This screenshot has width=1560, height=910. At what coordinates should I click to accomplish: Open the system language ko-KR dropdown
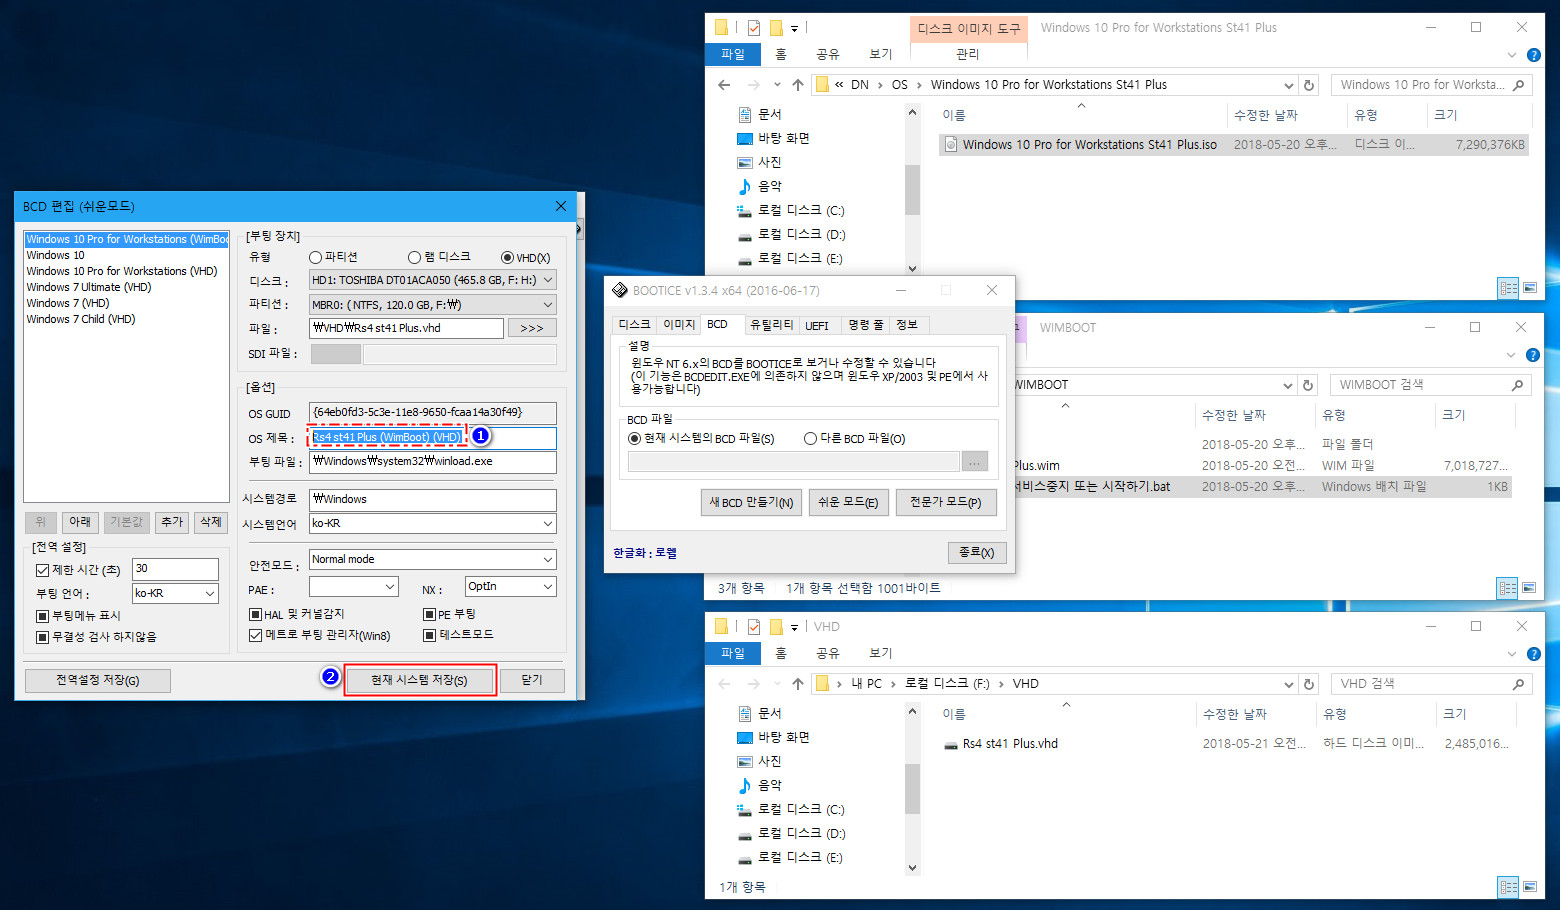432,523
